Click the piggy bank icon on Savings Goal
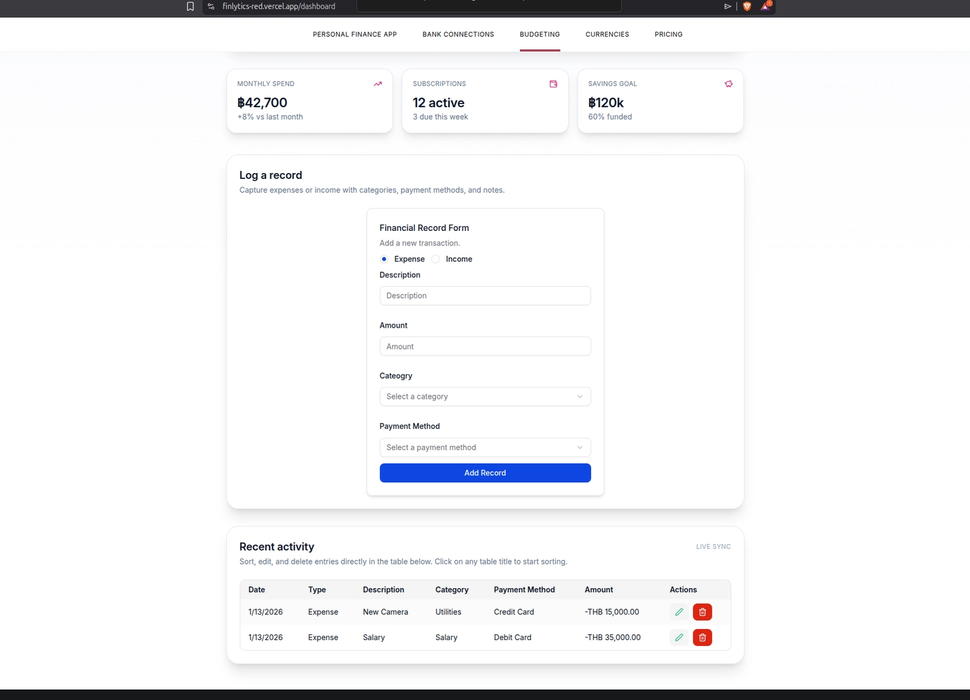970x700 pixels. pyautogui.click(x=728, y=83)
